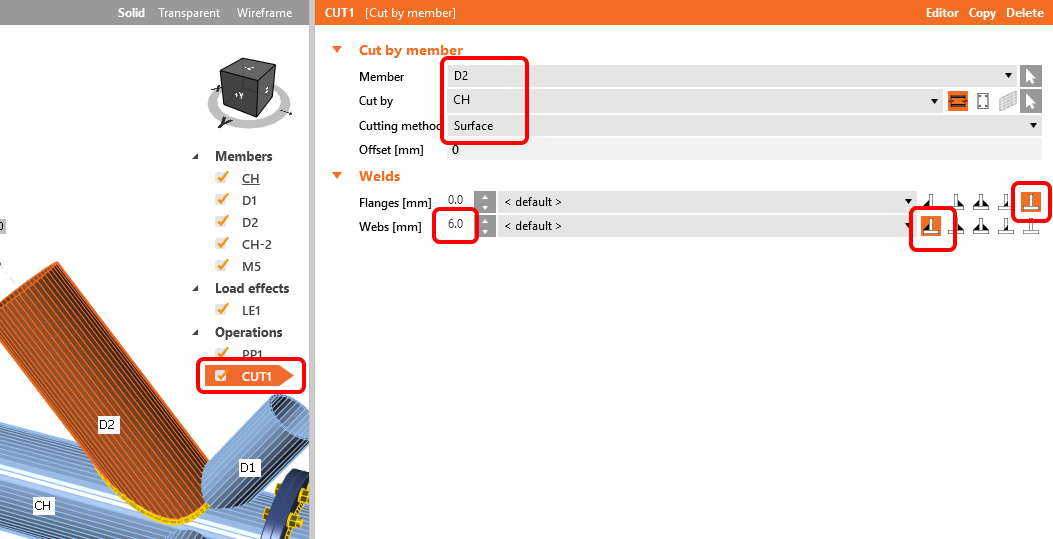Collapse the Cut by member section

point(337,50)
